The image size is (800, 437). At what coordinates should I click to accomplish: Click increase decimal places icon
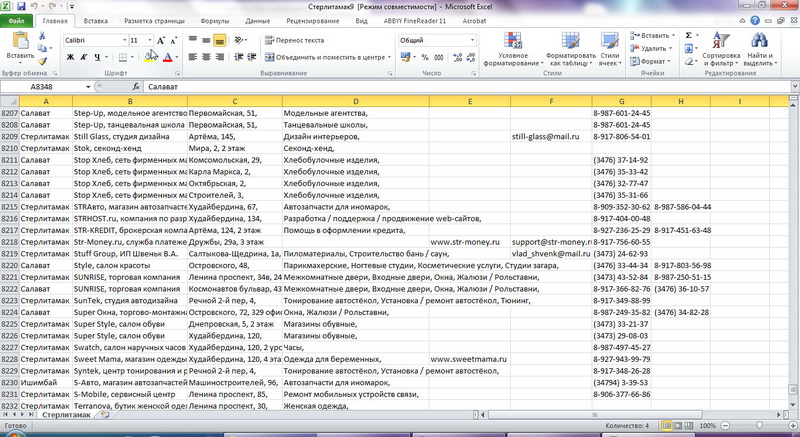pyautogui.click(x=458, y=57)
